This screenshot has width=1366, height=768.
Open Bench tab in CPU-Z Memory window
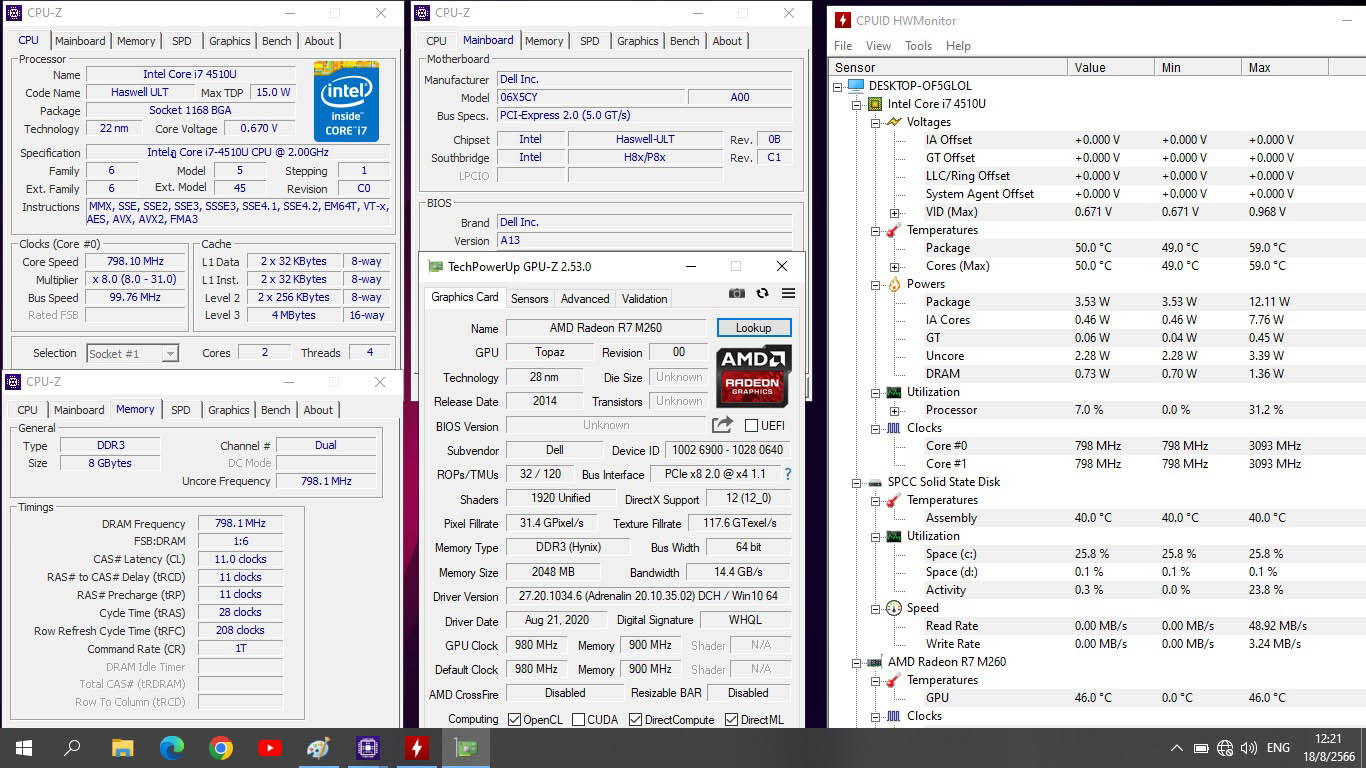pos(275,410)
